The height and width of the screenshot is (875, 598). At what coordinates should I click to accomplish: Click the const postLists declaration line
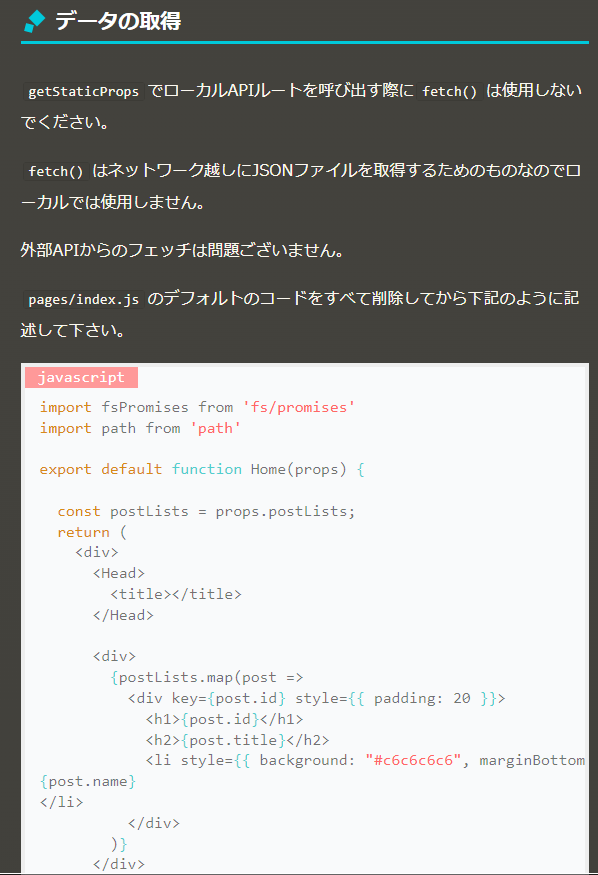(206, 511)
